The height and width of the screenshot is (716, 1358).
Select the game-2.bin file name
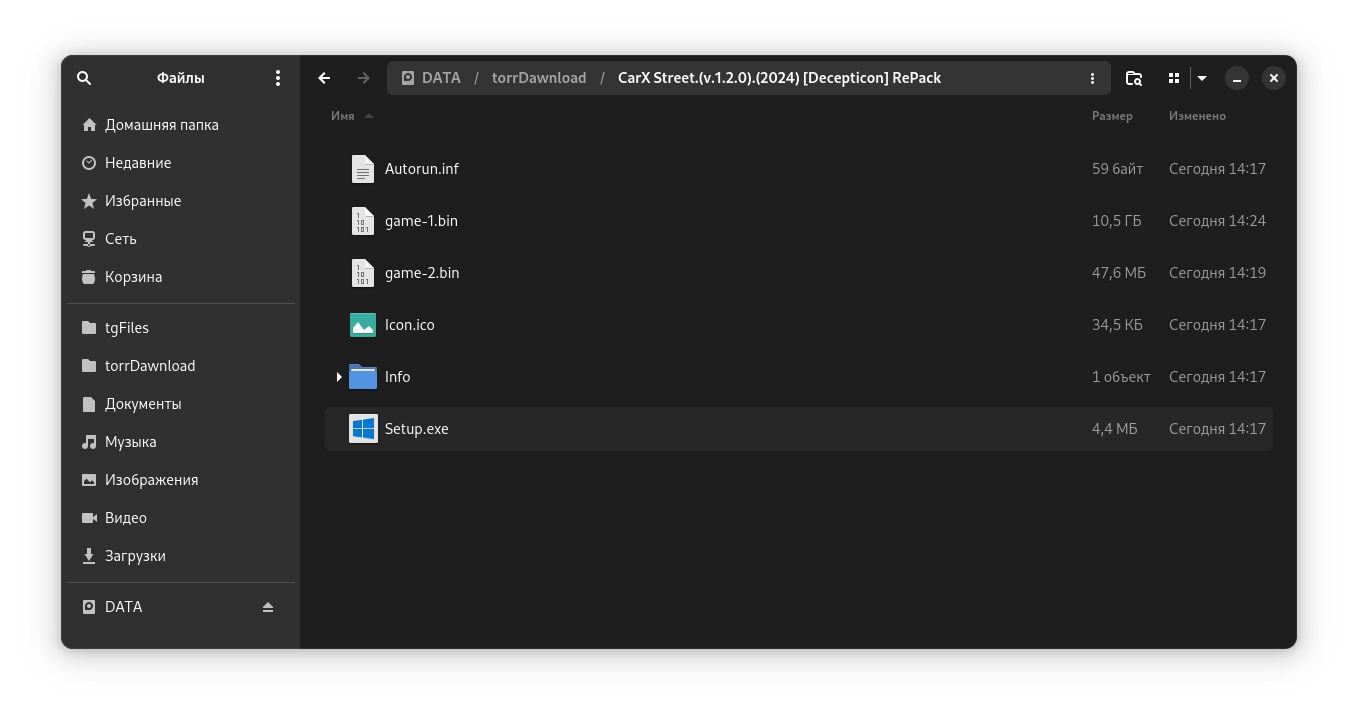click(x=422, y=273)
